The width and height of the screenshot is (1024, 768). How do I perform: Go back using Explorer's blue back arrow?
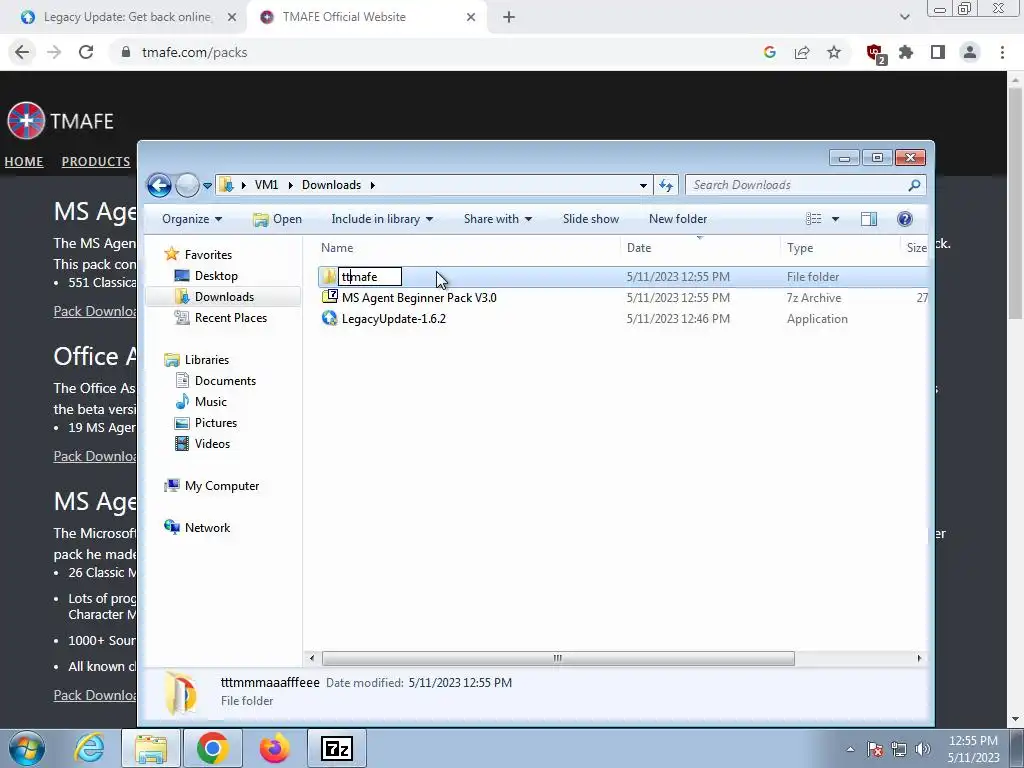click(x=159, y=185)
